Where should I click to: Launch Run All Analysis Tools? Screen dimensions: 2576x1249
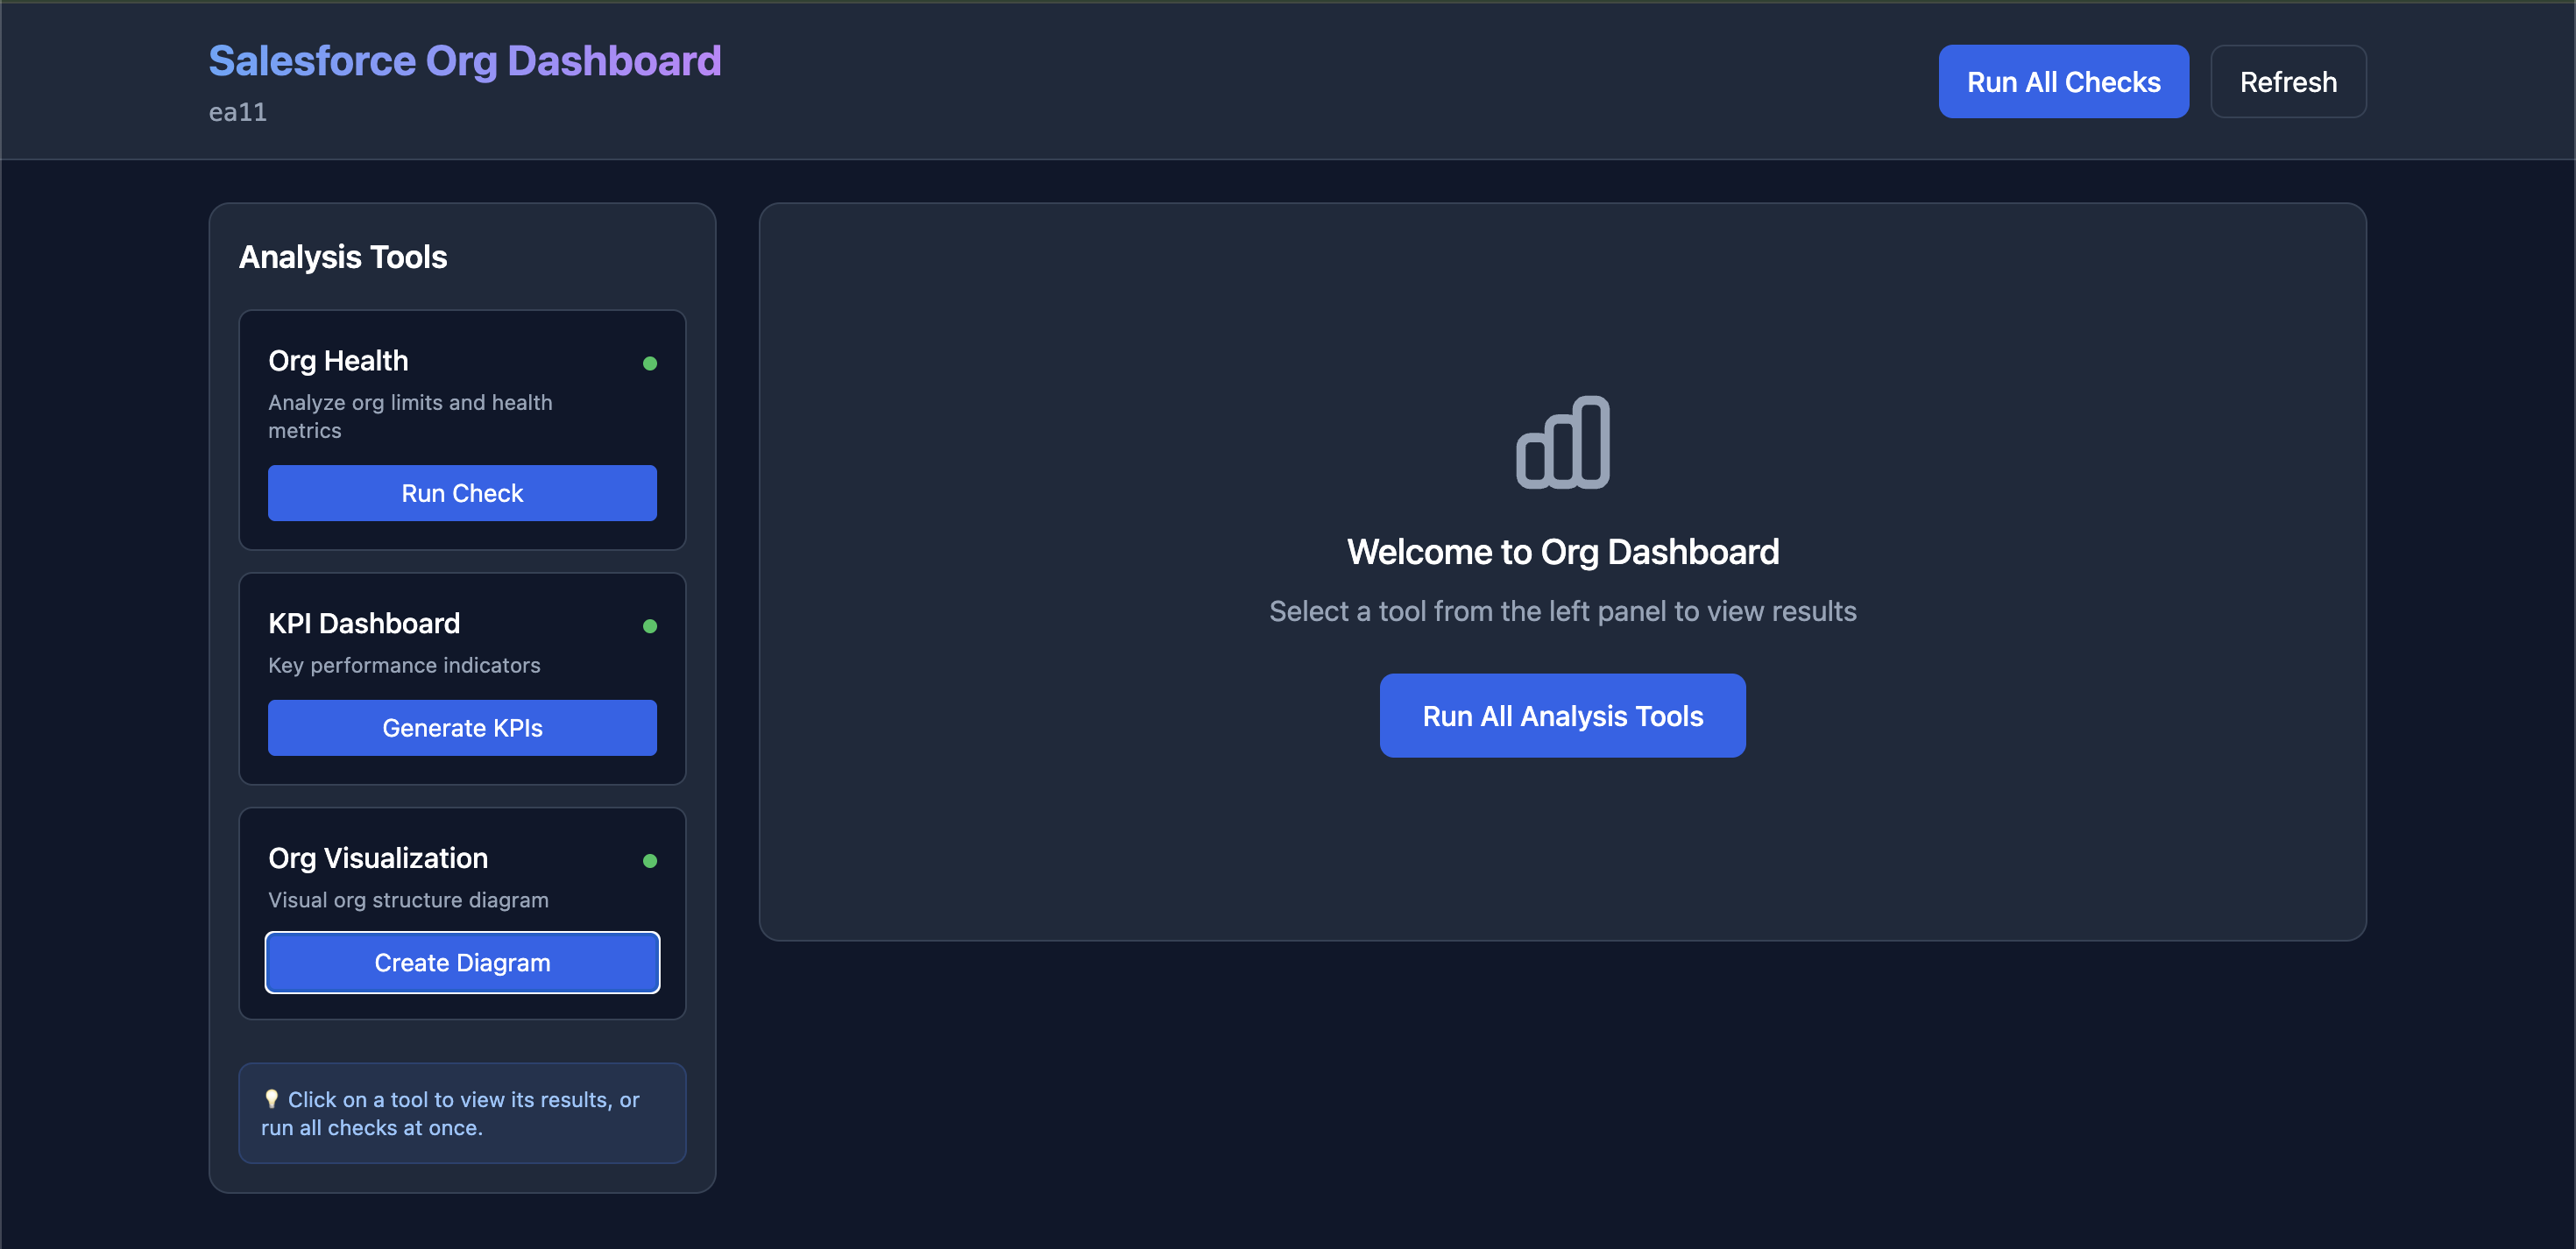tap(1562, 716)
